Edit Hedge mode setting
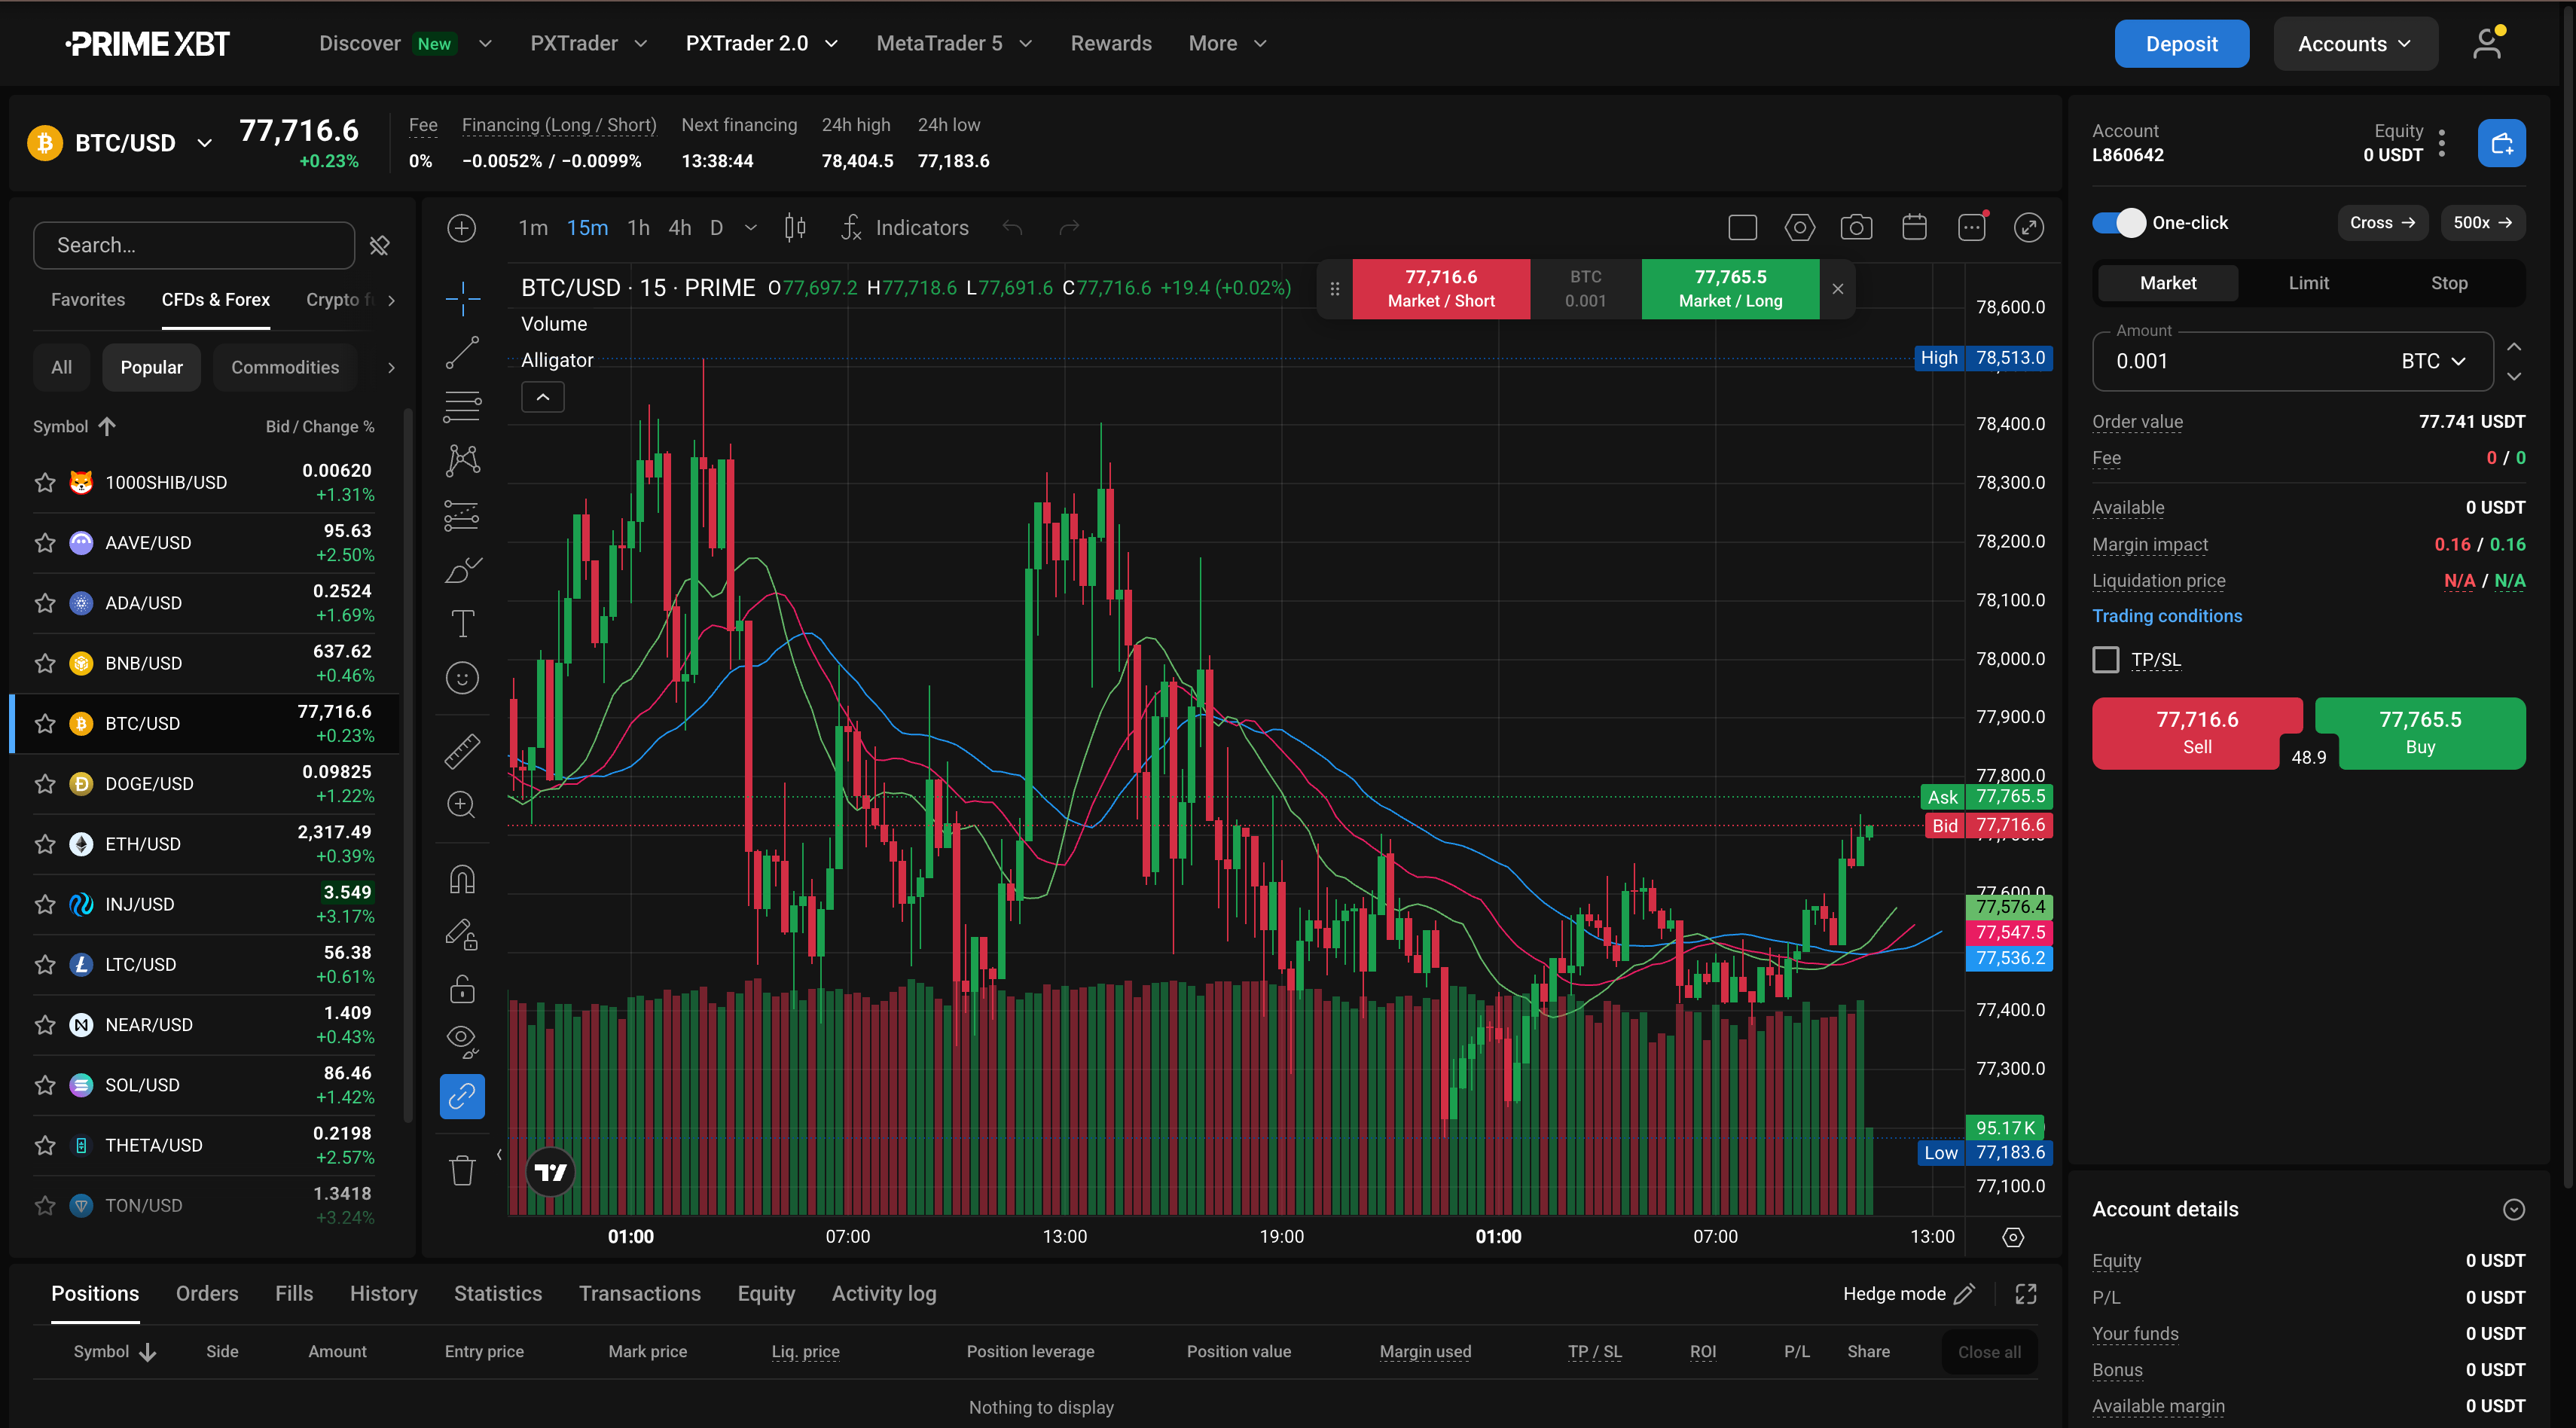The height and width of the screenshot is (1428, 2576). (1964, 1294)
